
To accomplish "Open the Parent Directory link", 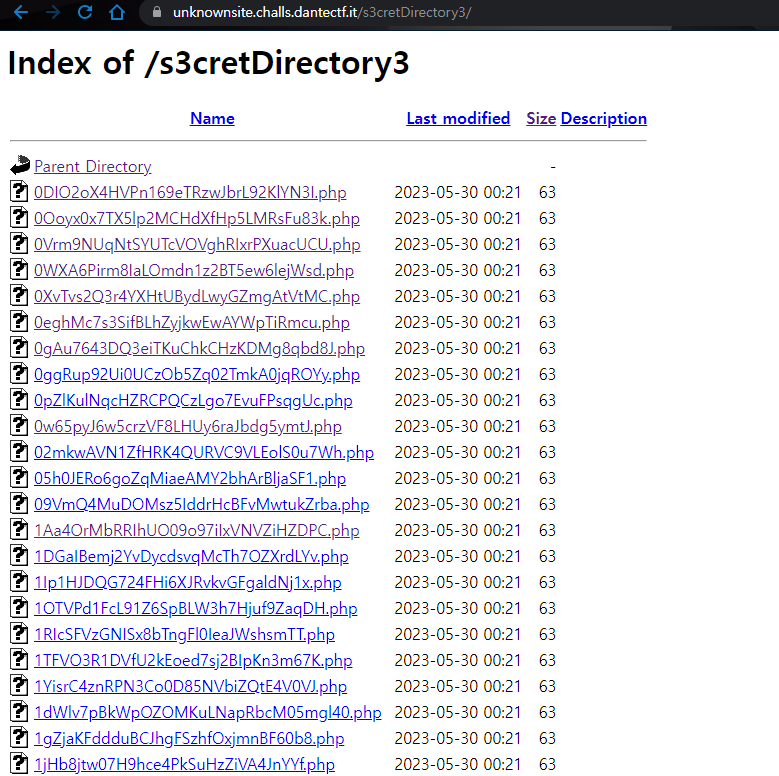I will [x=93, y=166].
